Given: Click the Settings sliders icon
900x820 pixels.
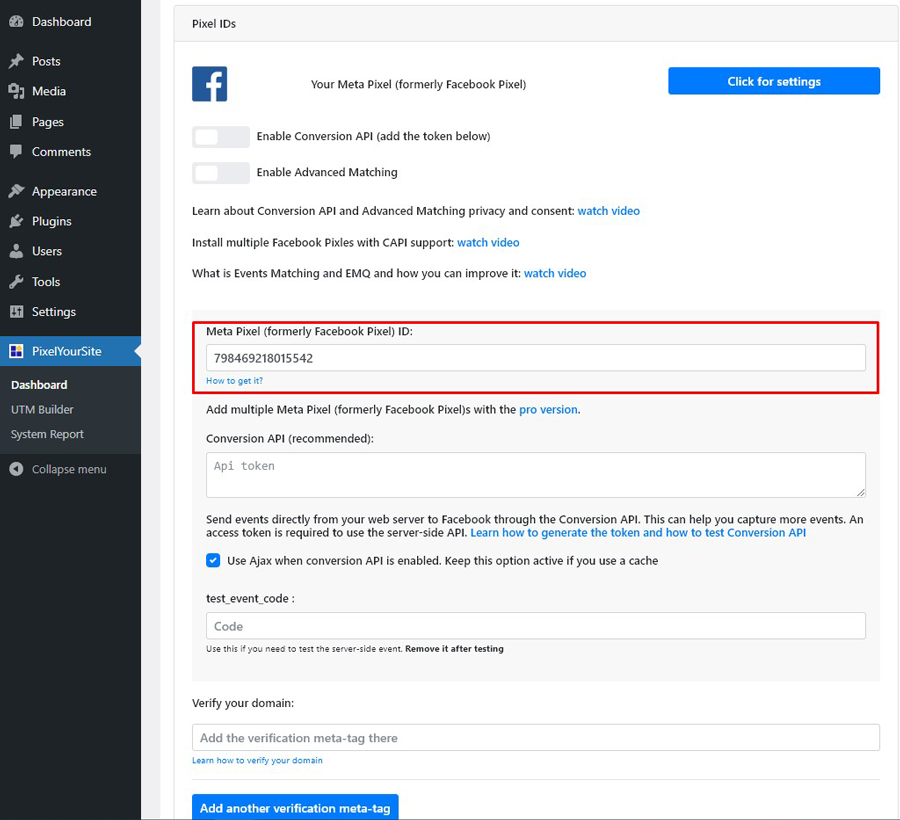Looking at the screenshot, I should click(x=16, y=312).
